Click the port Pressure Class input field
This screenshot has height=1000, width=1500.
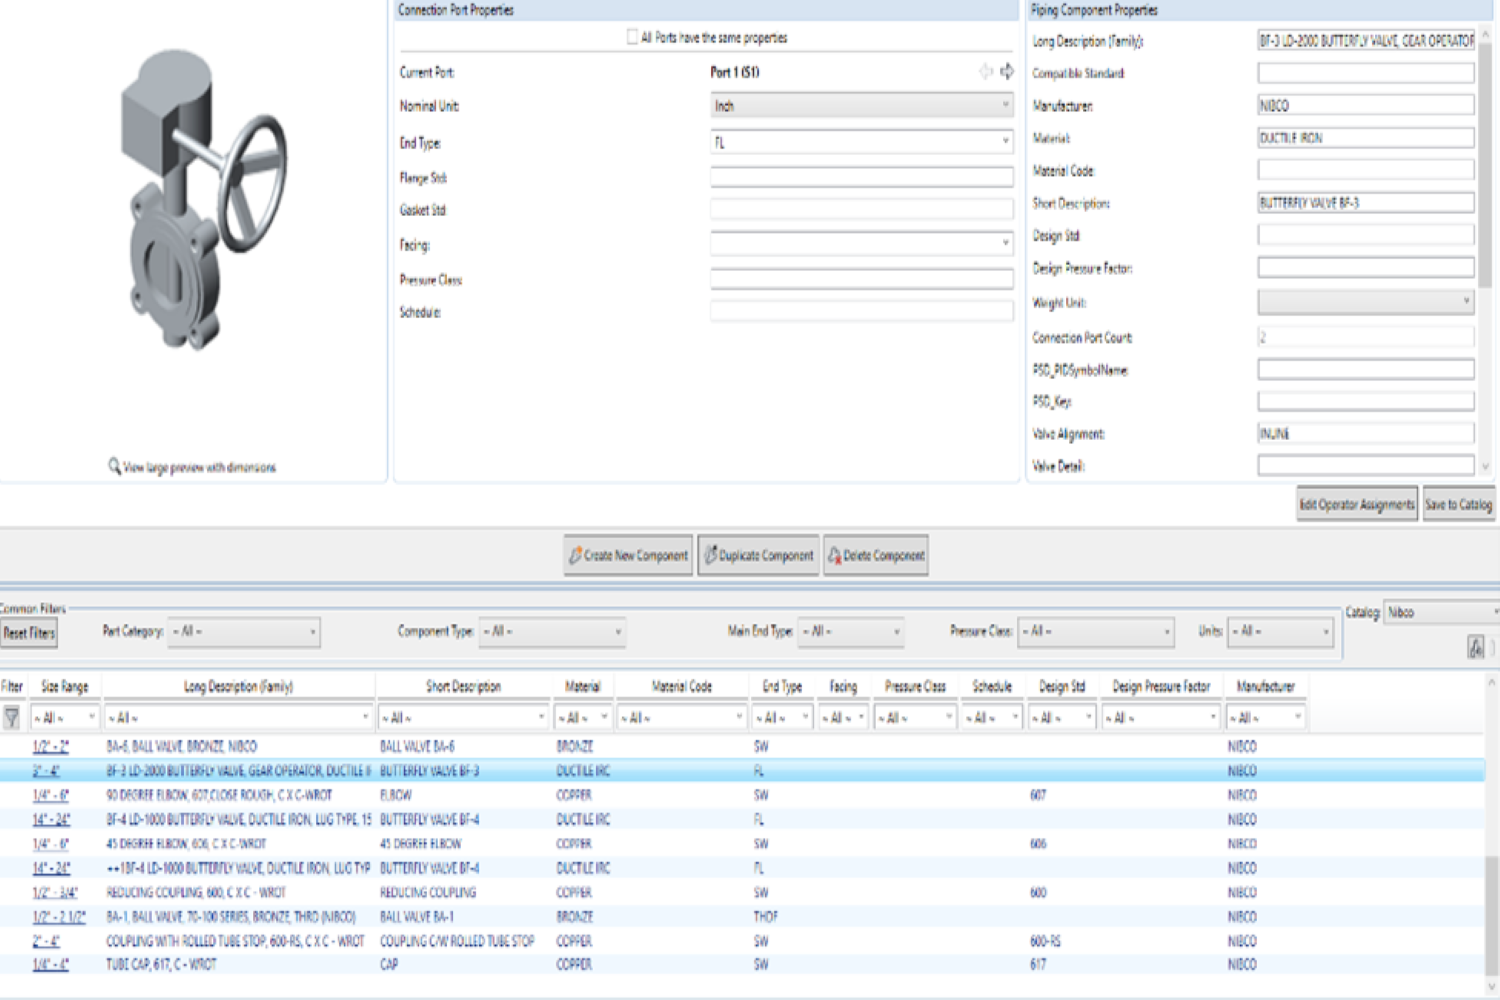click(x=862, y=279)
